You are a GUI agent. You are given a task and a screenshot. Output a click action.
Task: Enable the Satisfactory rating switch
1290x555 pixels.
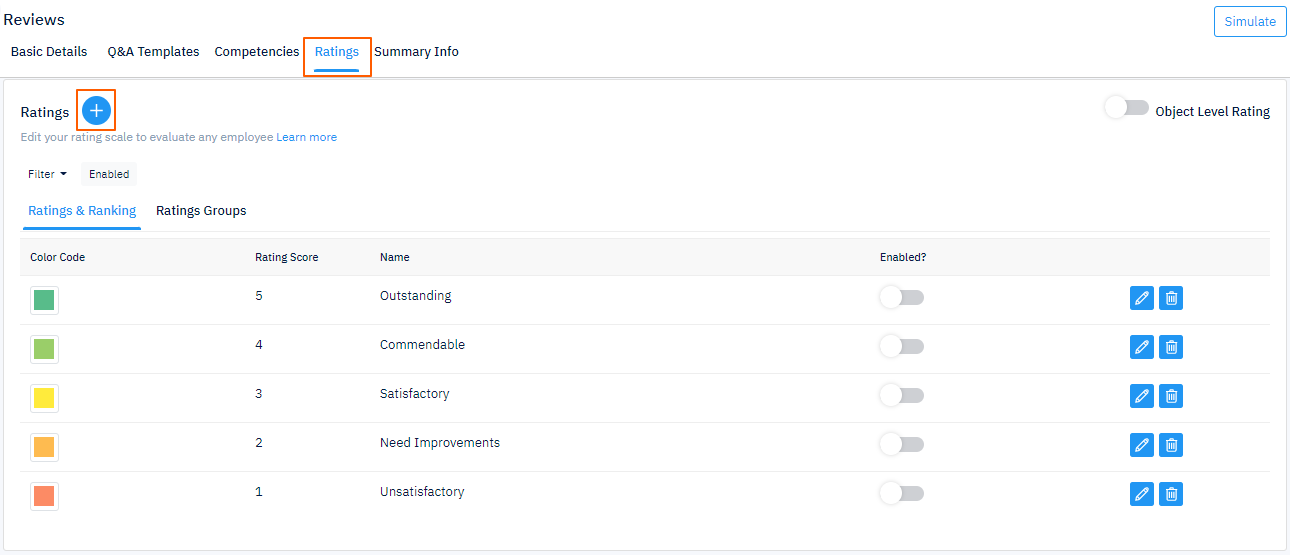pyautogui.click(x=902, y=395)
